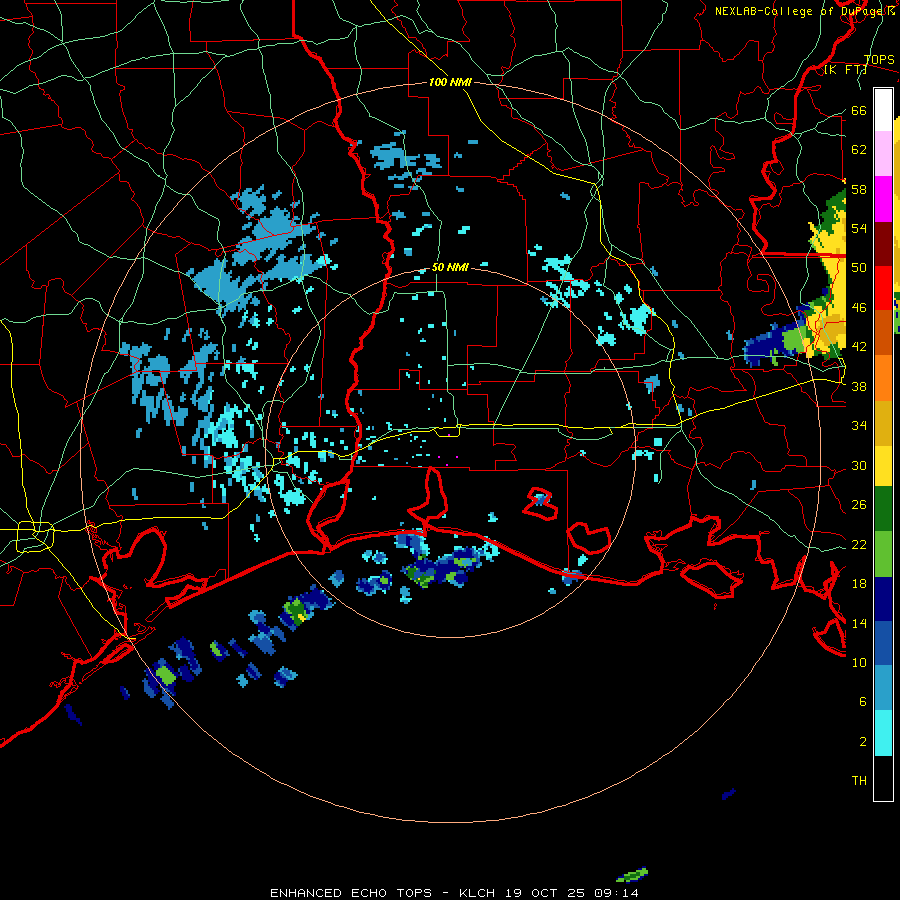This screenshot has width=900, height=900.
Task: Click the legend value '10'
Action: click(859, 662)
